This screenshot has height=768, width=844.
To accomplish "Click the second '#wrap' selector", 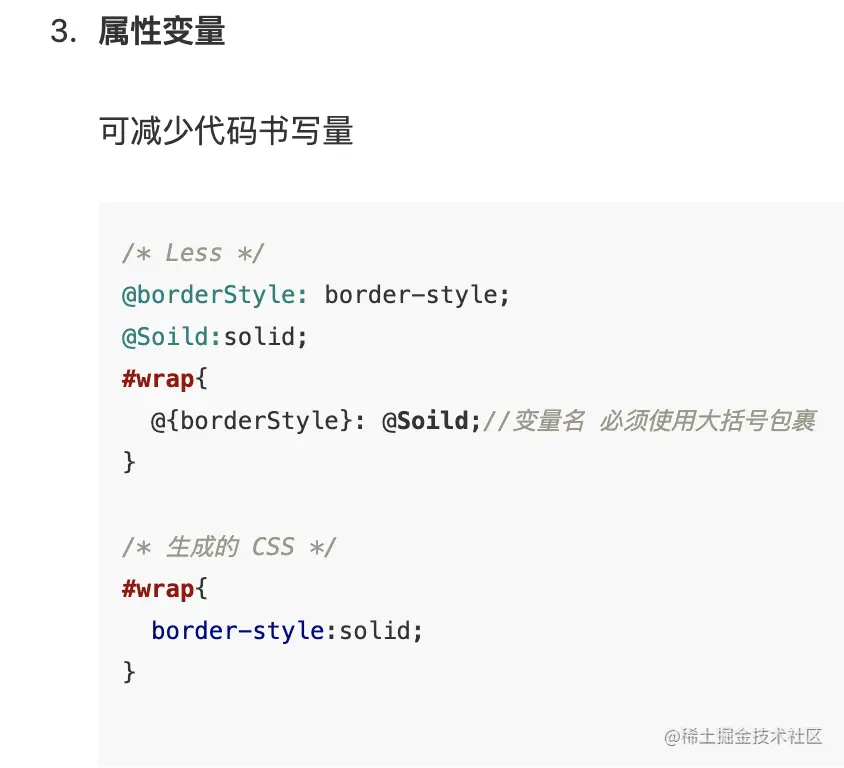I will click(158, 589).
